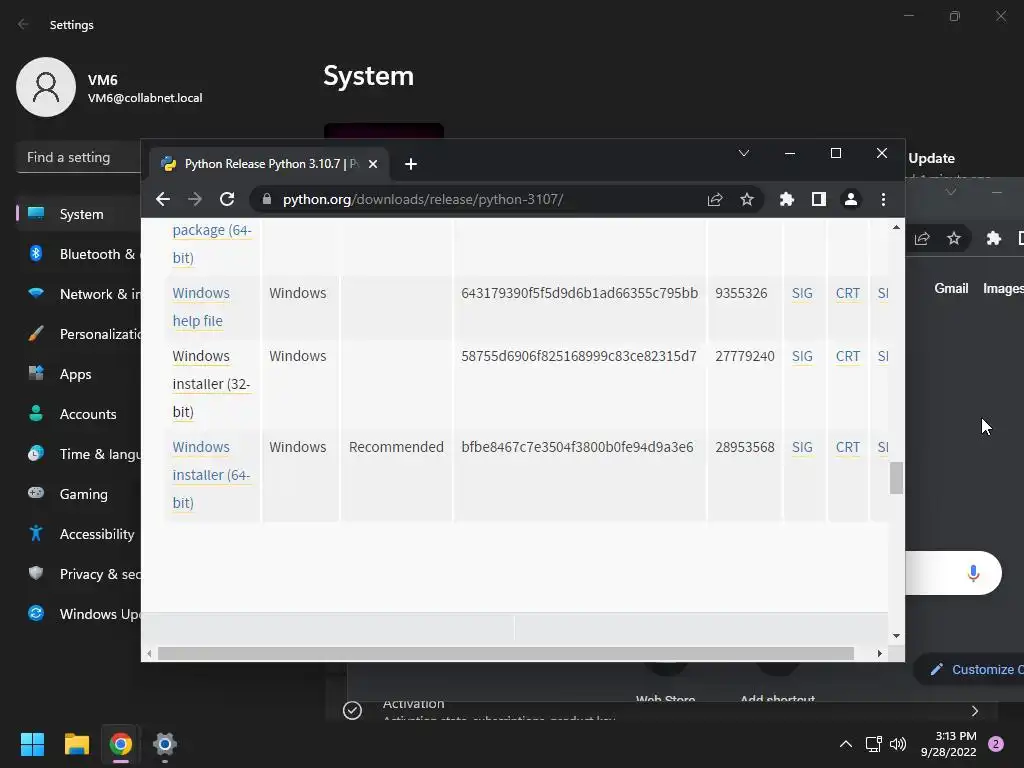Click the Settings gear taskbar icon
The width and height of the screenshot is (1024, 768).
(165, 744)
